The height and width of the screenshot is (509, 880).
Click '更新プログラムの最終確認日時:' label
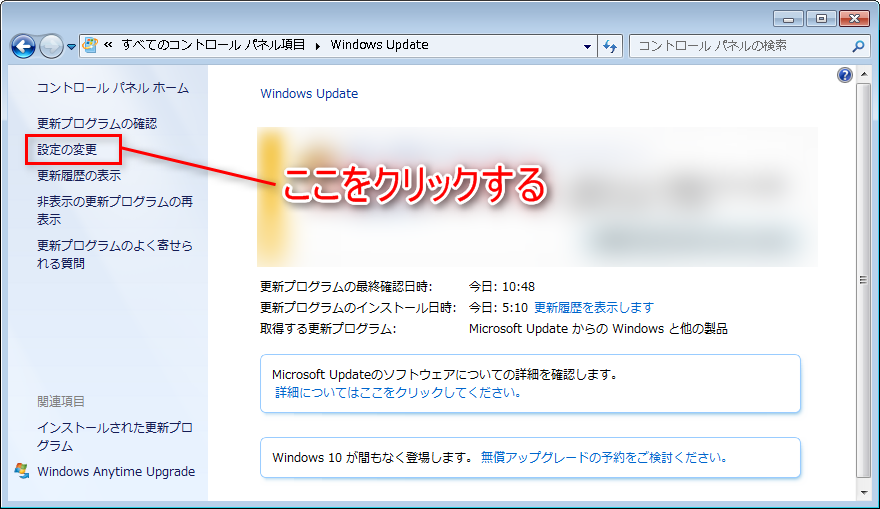point(346,287)
